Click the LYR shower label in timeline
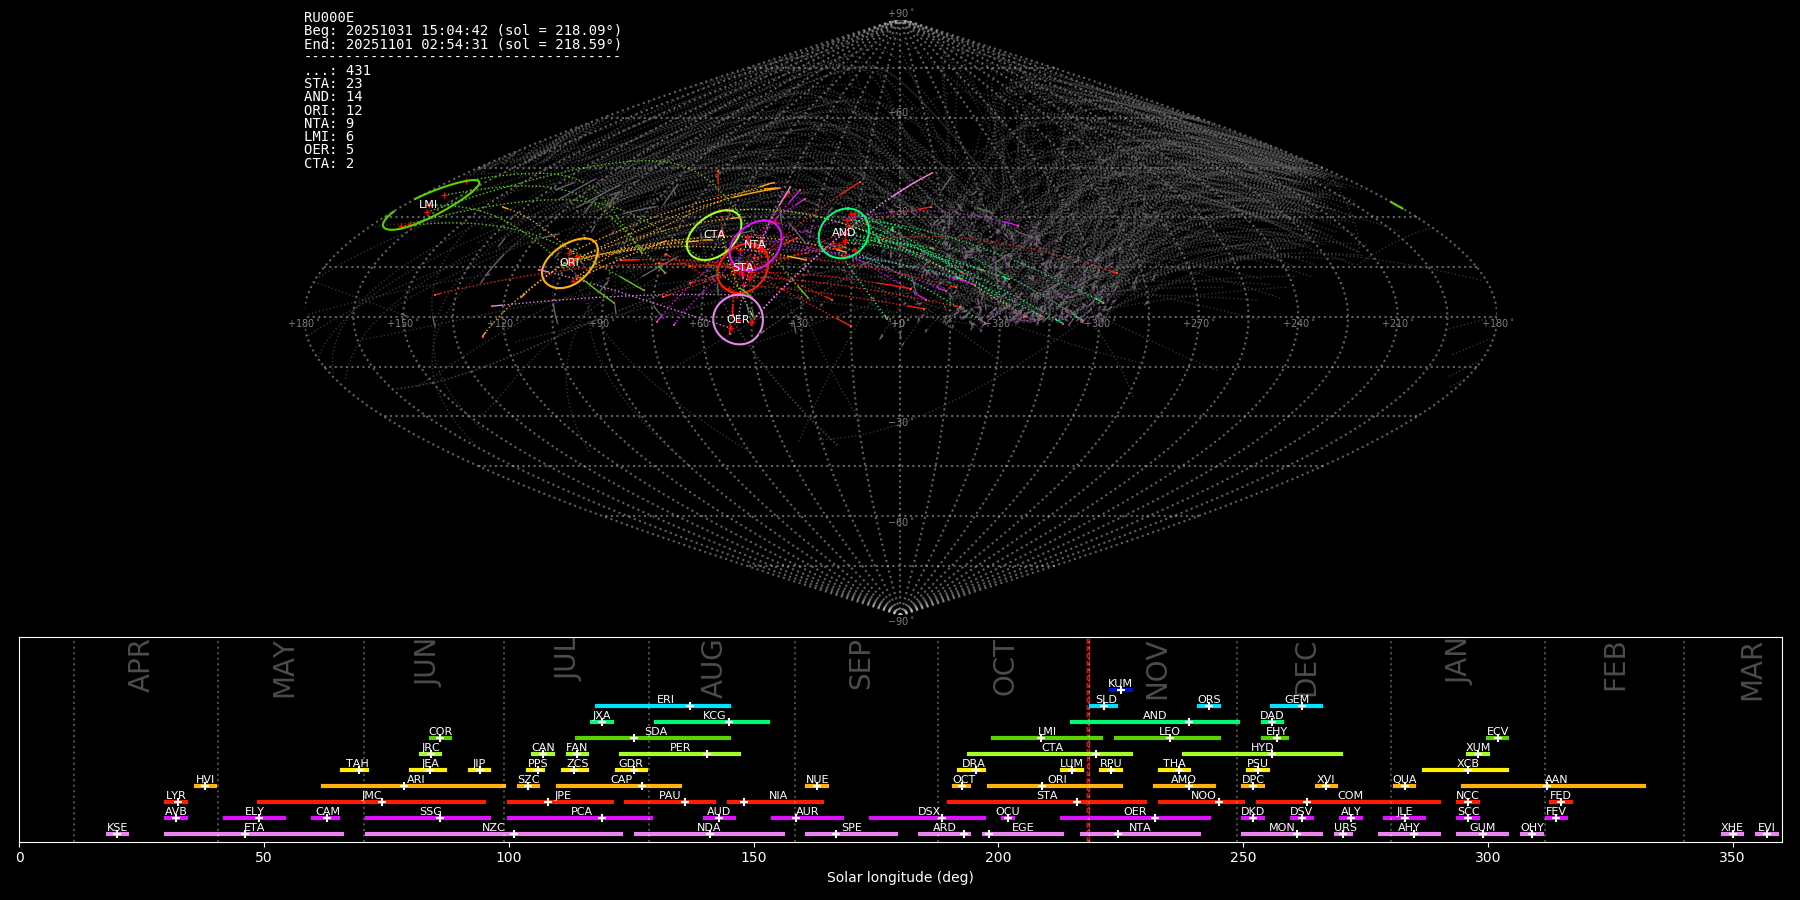Screen dimensions: 1800x900 tap(176, 796)
